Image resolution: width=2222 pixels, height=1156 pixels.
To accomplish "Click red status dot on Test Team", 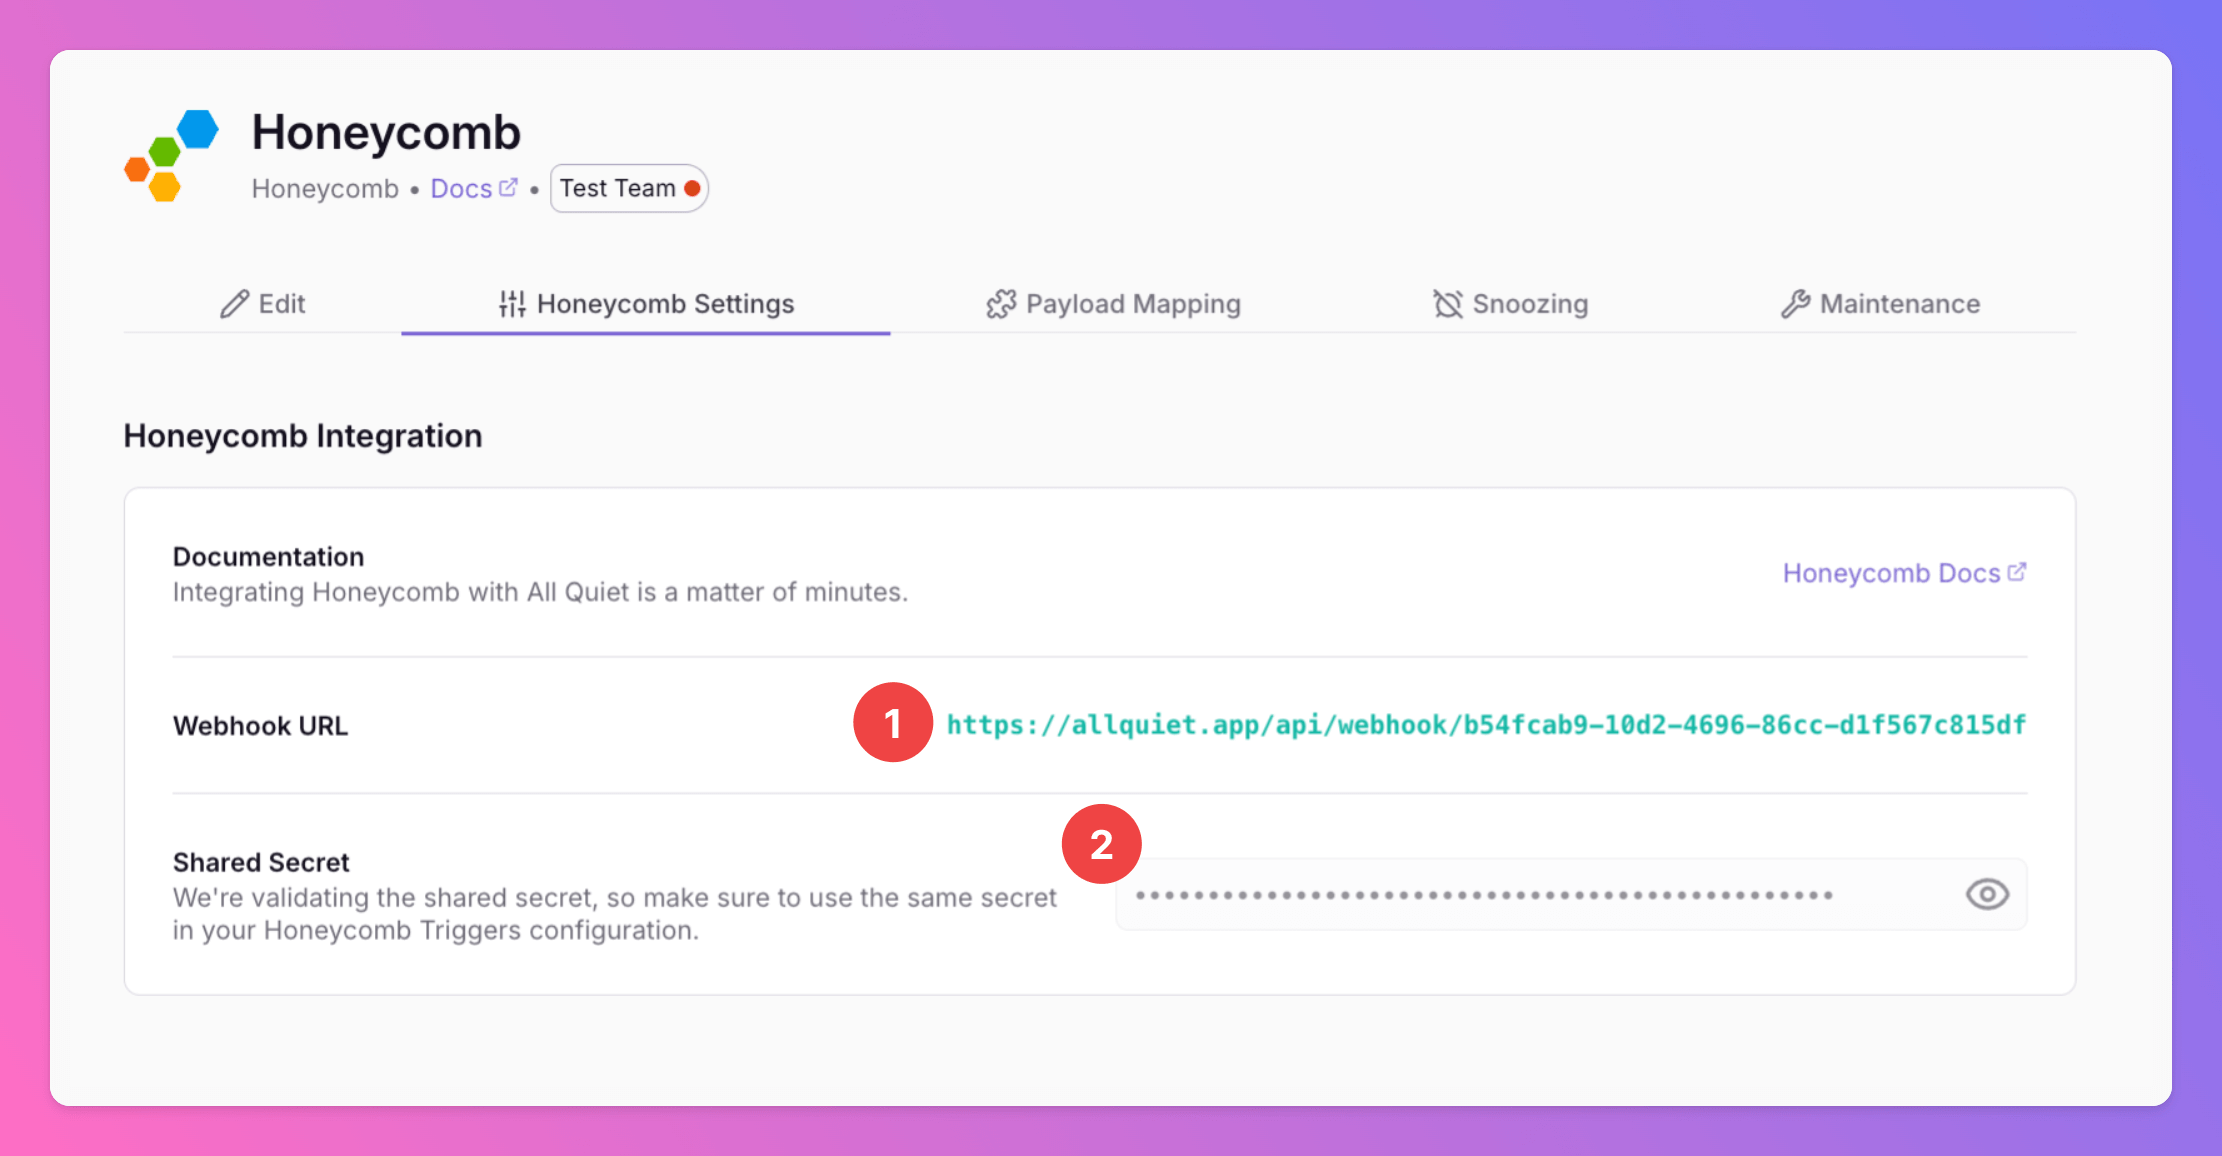I will coord(692,188).
